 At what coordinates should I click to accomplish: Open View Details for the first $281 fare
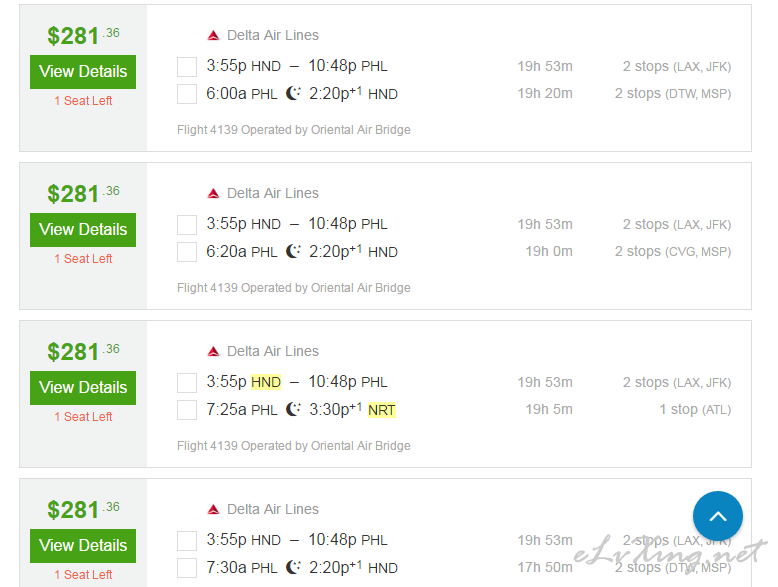[83, 72]
